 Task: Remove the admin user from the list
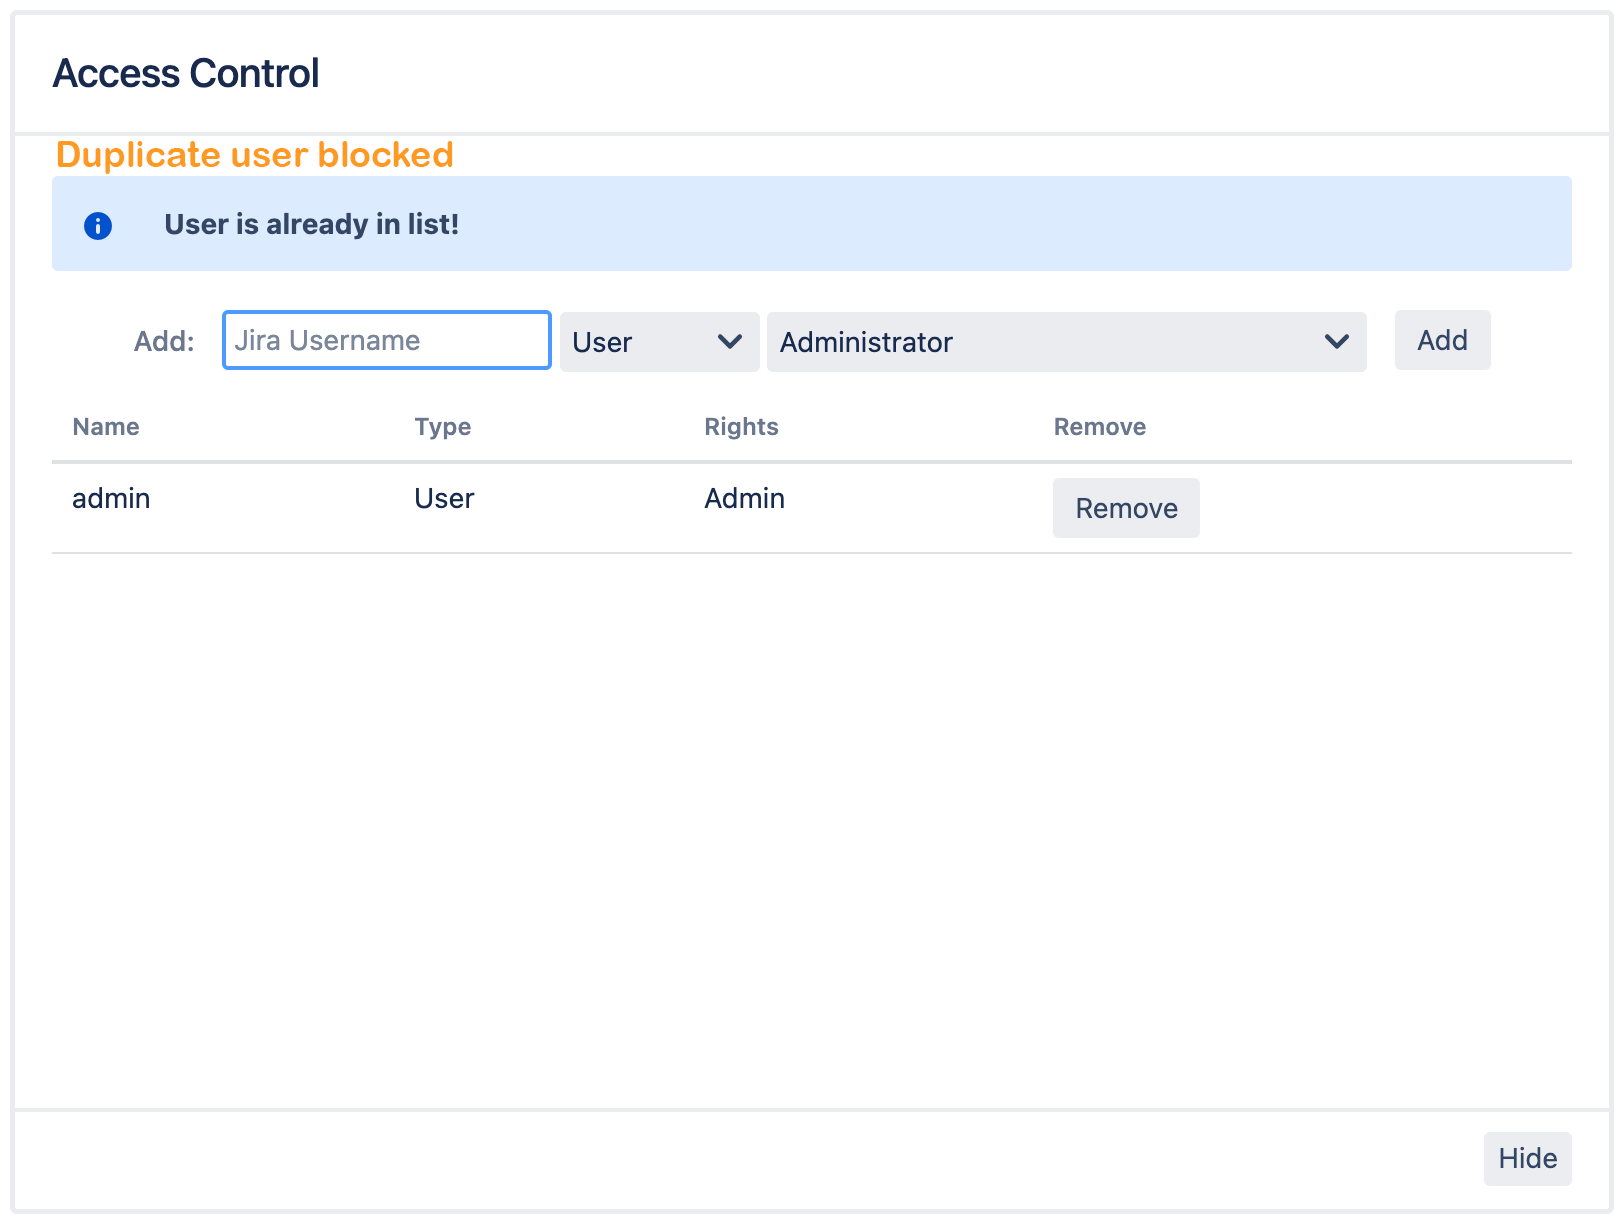[1126, 507]
